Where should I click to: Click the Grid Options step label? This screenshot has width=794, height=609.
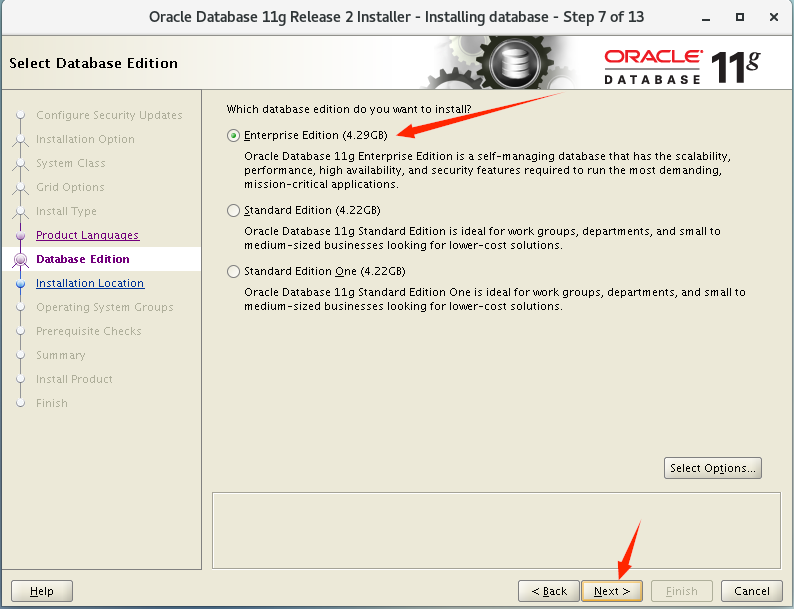point(70,187)
